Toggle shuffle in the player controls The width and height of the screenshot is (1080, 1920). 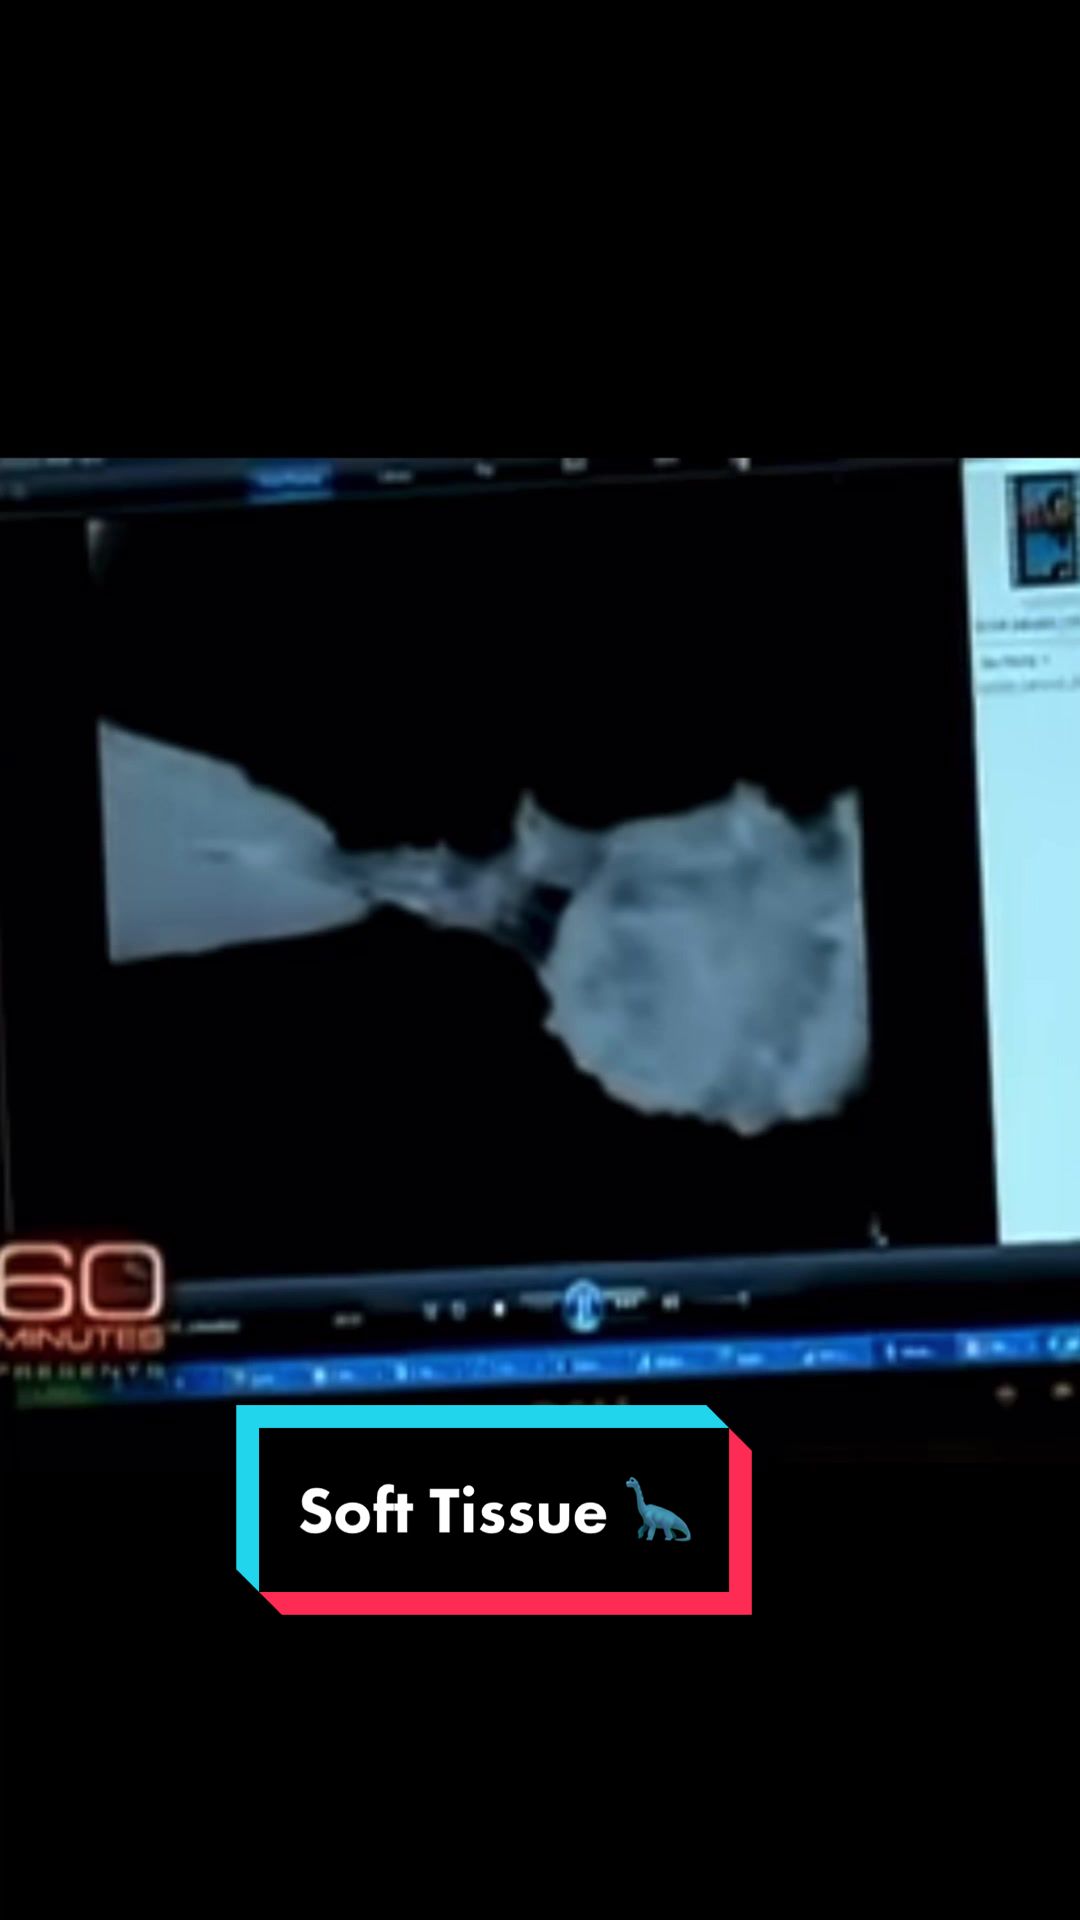click(x=432, y=1309)
